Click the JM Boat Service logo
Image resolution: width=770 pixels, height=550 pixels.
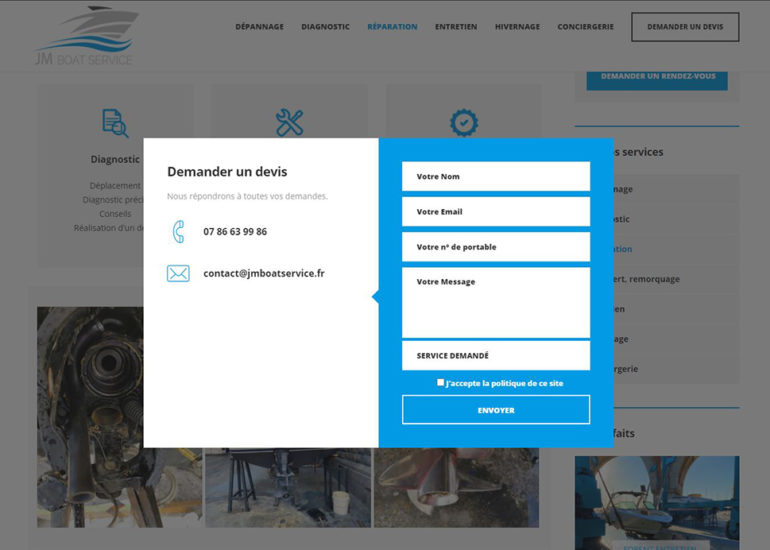click(87, 36)
